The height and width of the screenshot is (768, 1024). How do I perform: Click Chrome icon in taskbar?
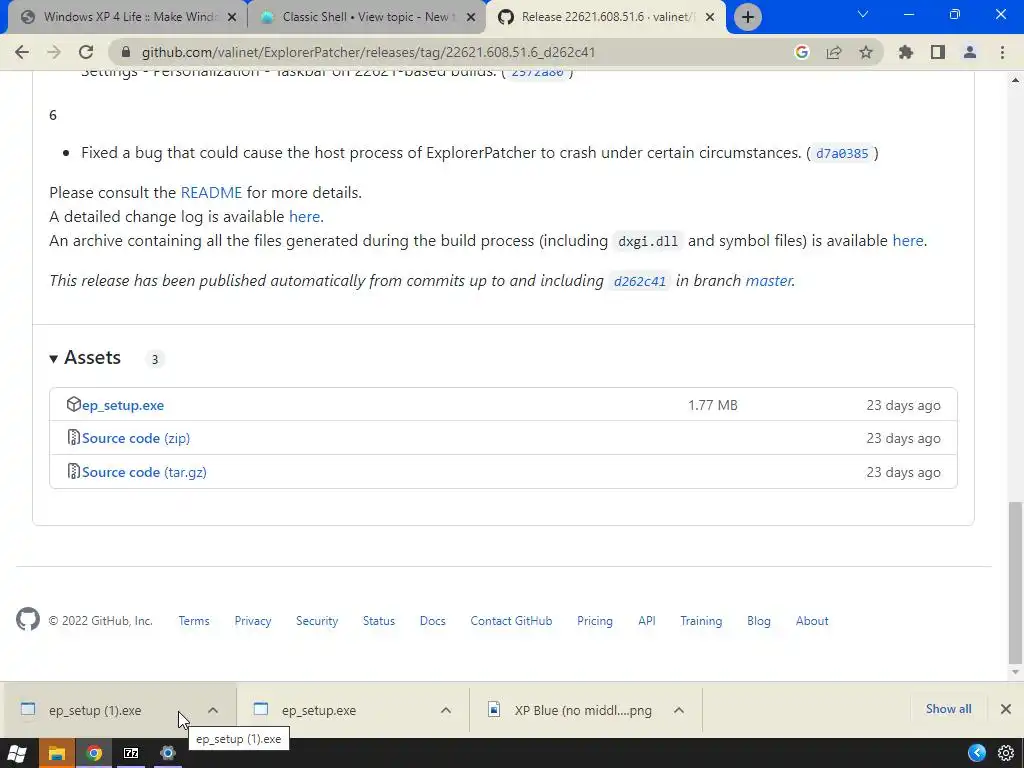tap(94, 753)
